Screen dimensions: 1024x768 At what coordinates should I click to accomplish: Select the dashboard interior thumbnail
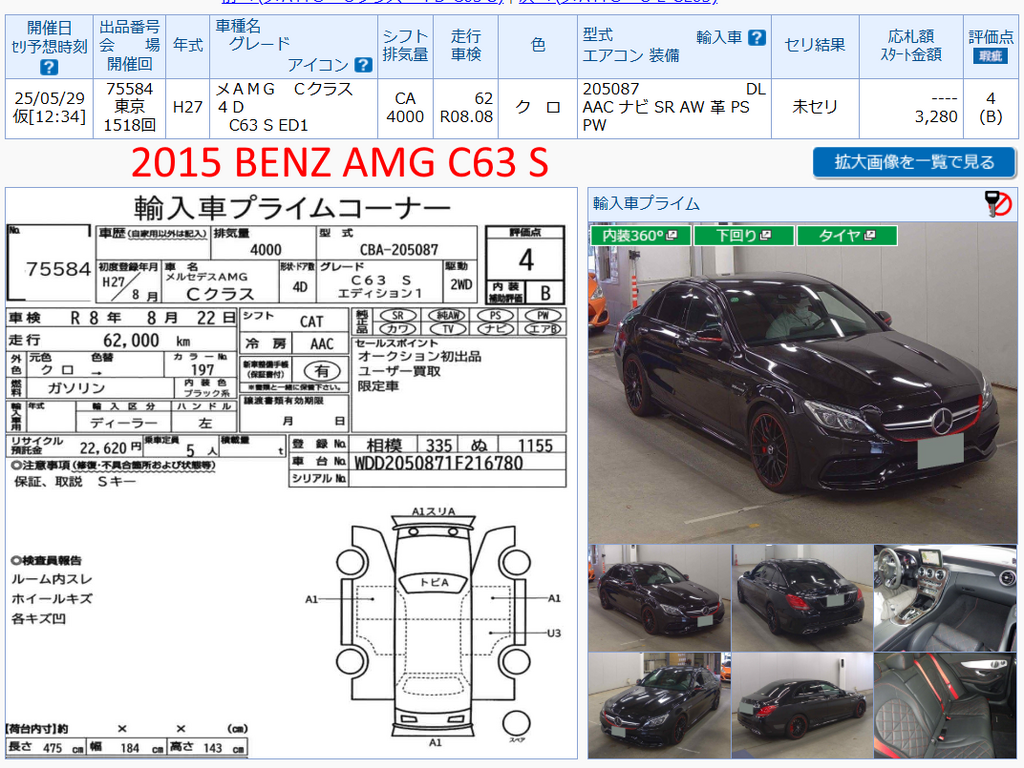946,598
